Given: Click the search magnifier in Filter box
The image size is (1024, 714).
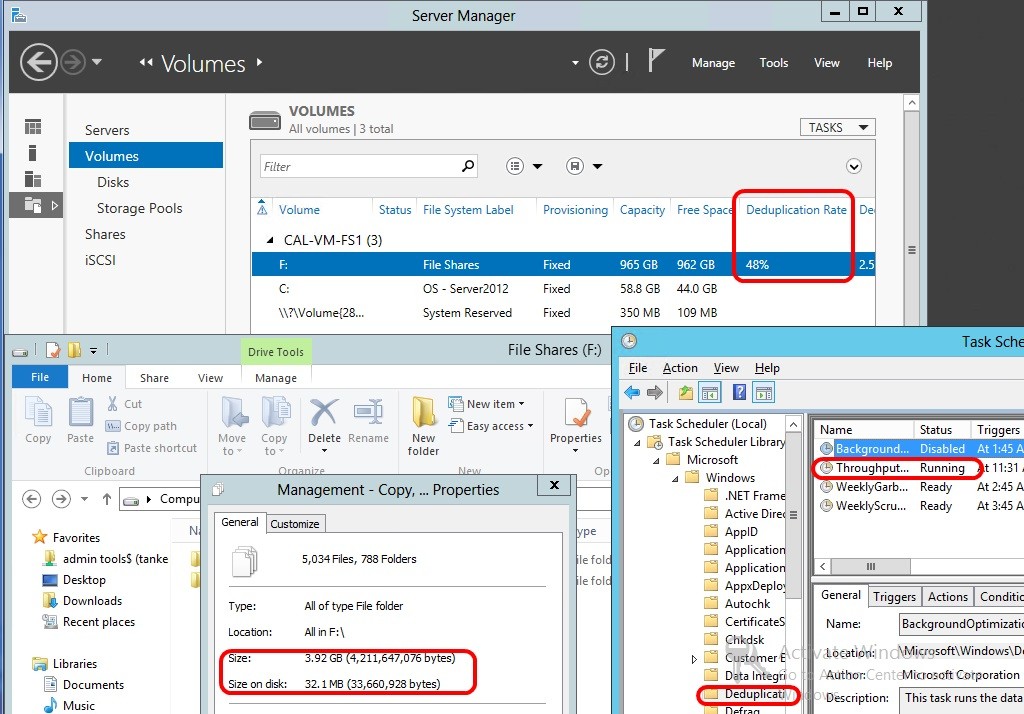Looking at the screenshot, I should [468, 166].
